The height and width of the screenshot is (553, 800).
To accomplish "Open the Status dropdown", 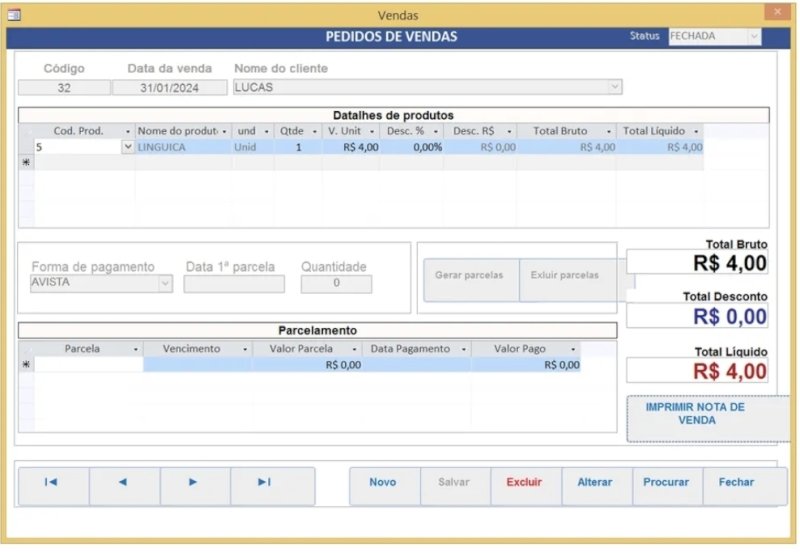I will coord(753,36).
